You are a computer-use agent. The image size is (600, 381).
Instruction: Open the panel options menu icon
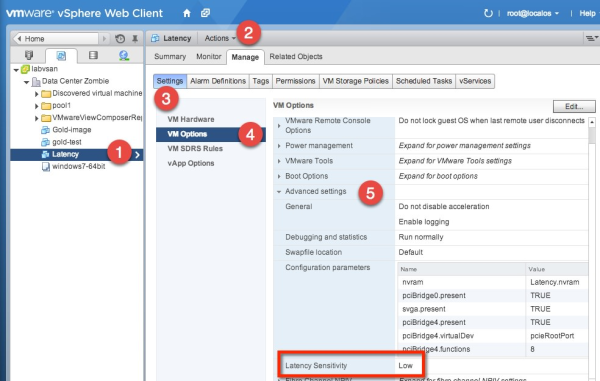point(591,38)
